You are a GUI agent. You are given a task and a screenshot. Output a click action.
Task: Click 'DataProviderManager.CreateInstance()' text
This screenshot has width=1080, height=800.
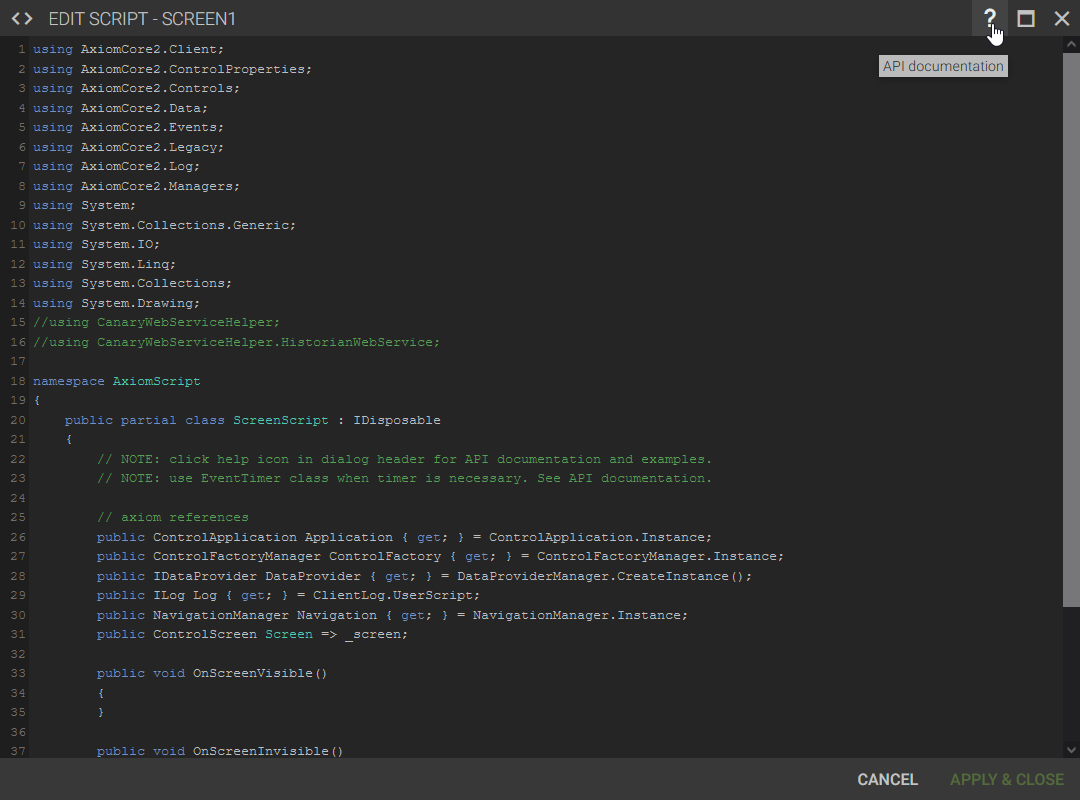pyautogui.click(x=601, y=576)
